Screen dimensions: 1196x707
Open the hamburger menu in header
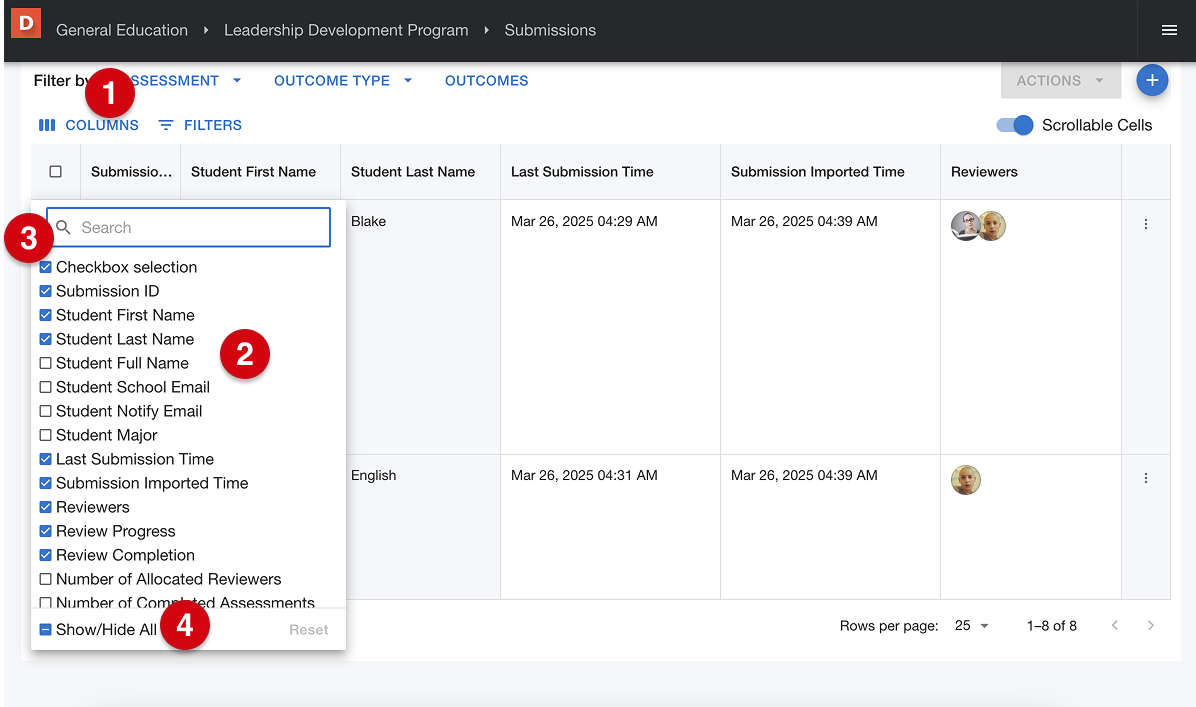[x=1169, y=30]
